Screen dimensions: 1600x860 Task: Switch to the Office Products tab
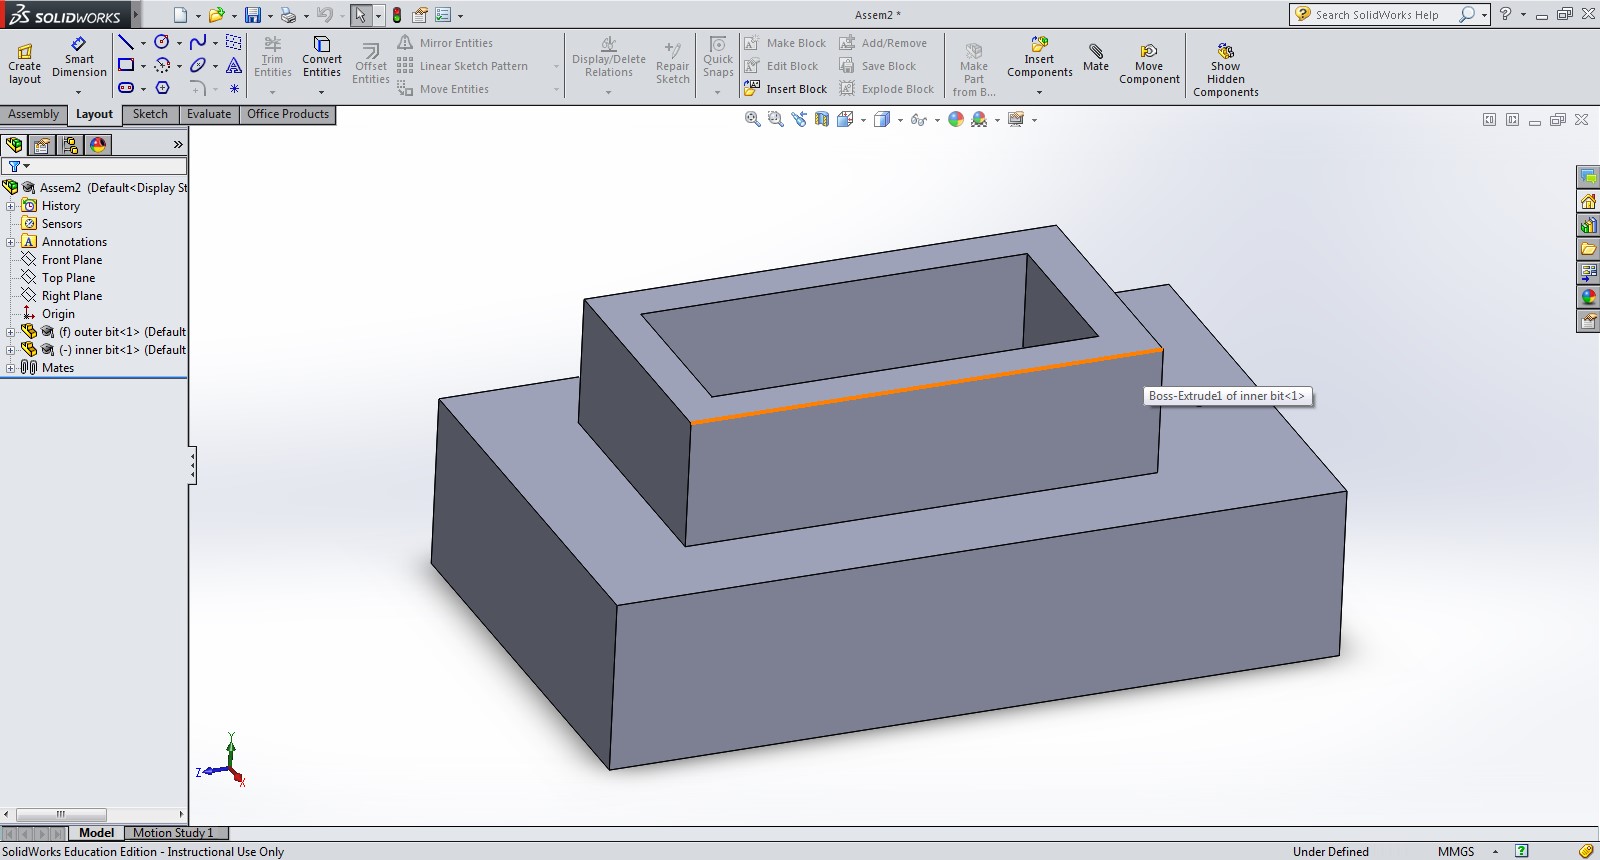coord(288,114)
